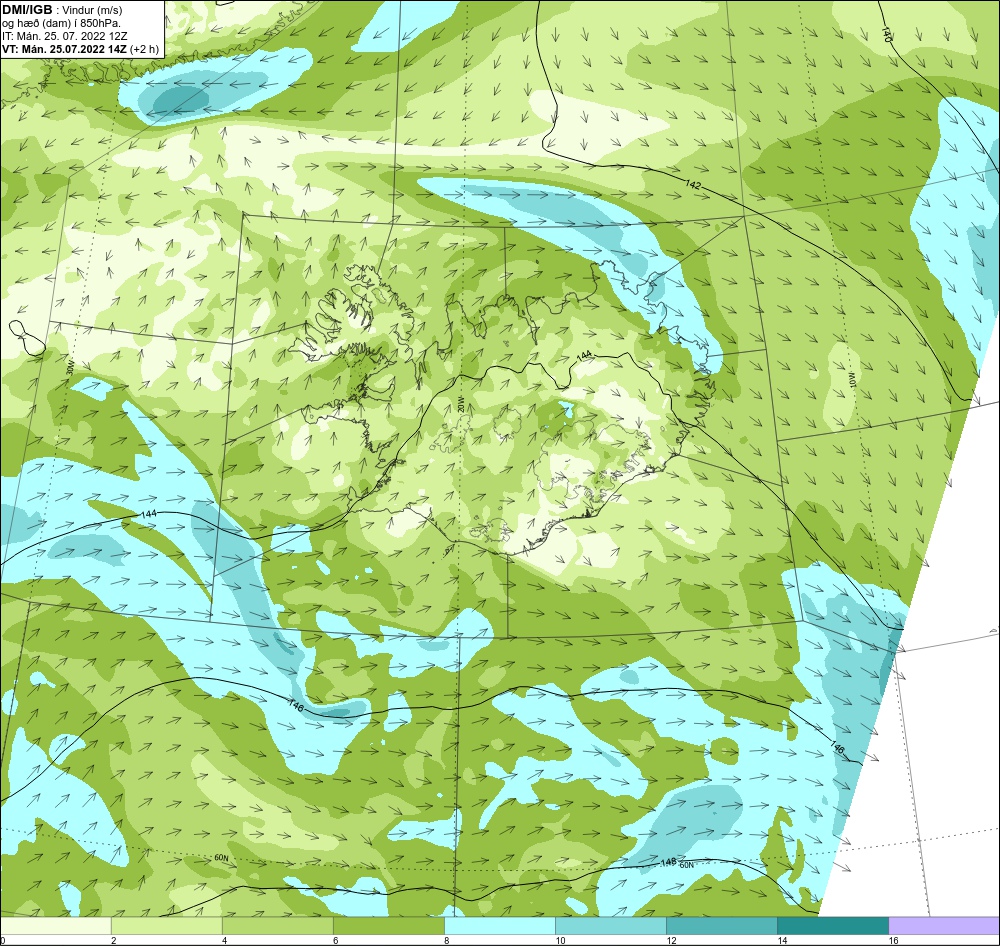The width and height of the screenshot is (1000, 946).
Task: Select the purple above-16 m/s legend swatch
Action: tap(944, 925)
